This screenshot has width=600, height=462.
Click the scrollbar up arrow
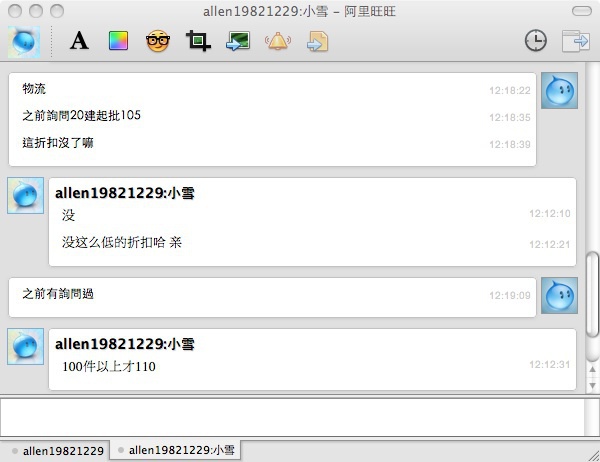(x=592, y=369)
